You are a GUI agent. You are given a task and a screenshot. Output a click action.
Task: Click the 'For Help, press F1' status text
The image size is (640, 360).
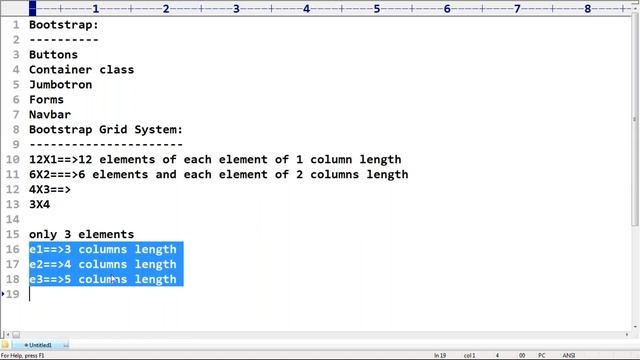click(22, 356)
